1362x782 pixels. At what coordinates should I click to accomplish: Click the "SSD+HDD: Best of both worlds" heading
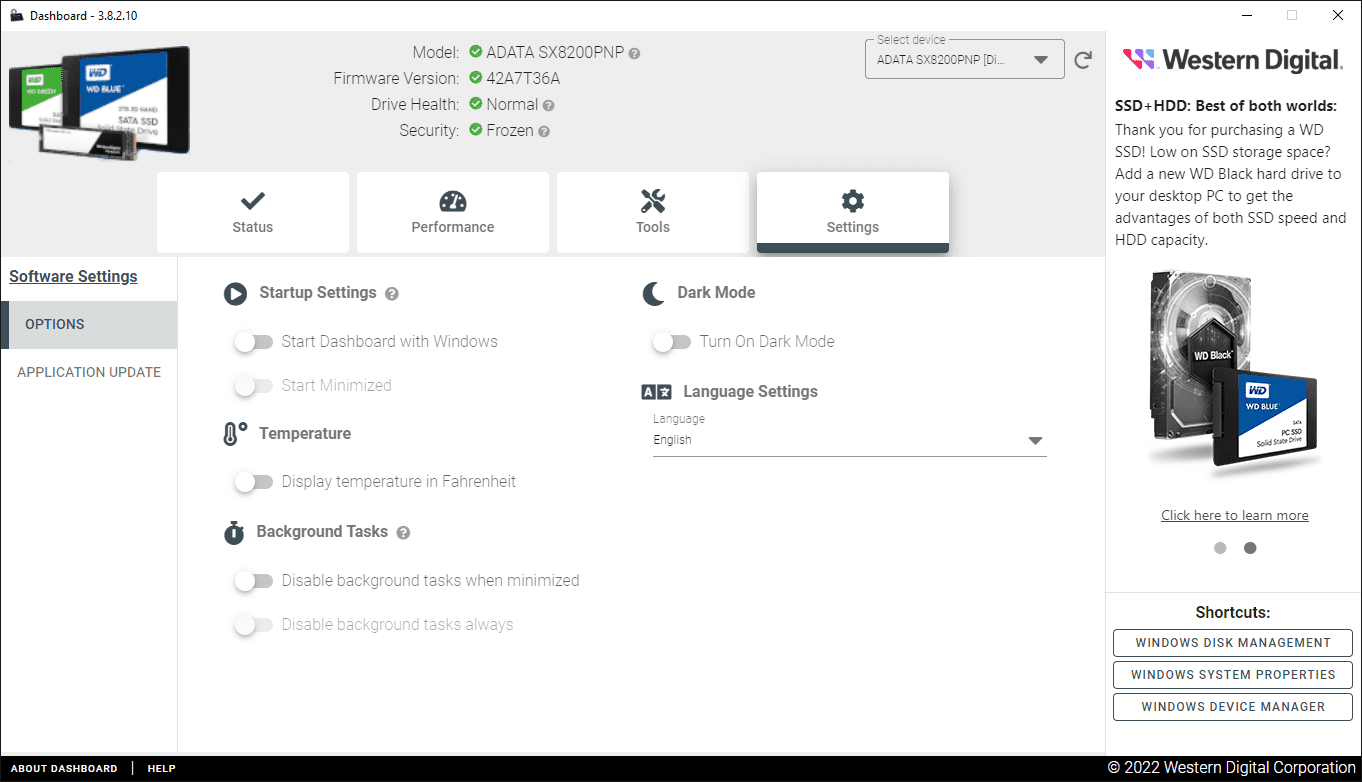pos(1226,106)
